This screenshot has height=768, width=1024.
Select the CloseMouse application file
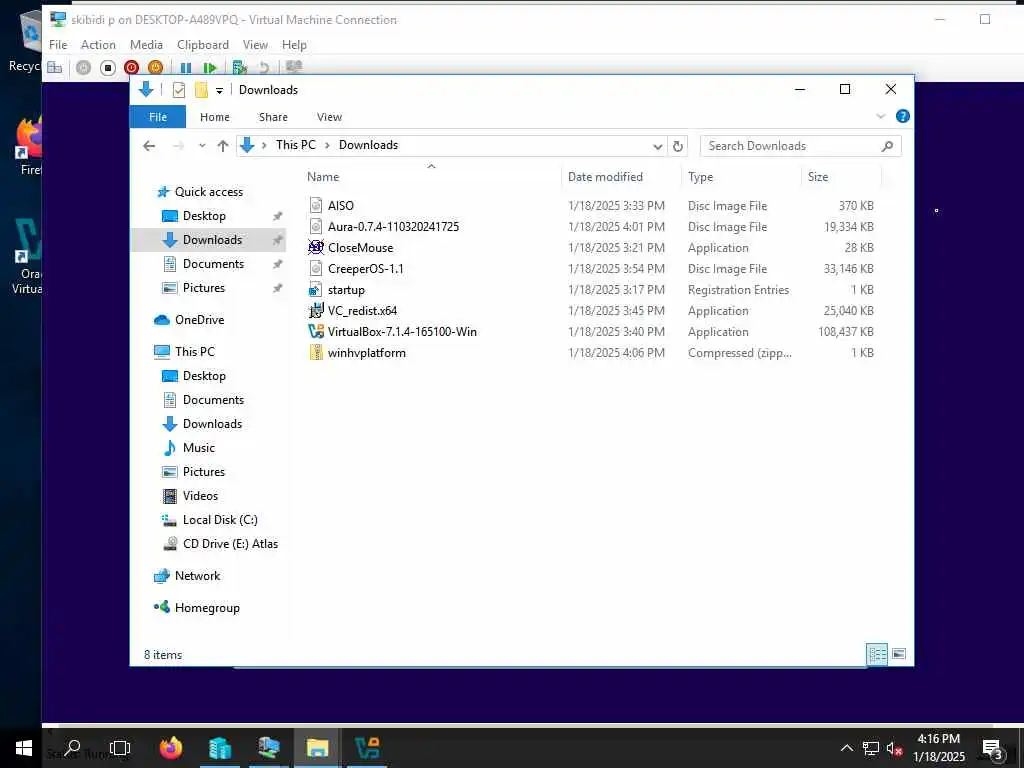click(x=360, y=248)
